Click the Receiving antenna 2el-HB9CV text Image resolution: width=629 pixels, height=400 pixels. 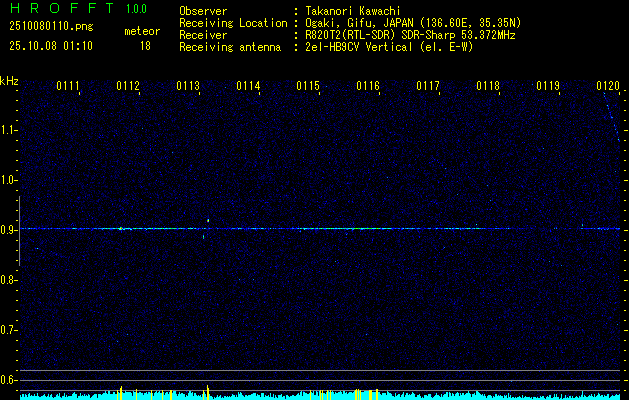coord(389,47)
